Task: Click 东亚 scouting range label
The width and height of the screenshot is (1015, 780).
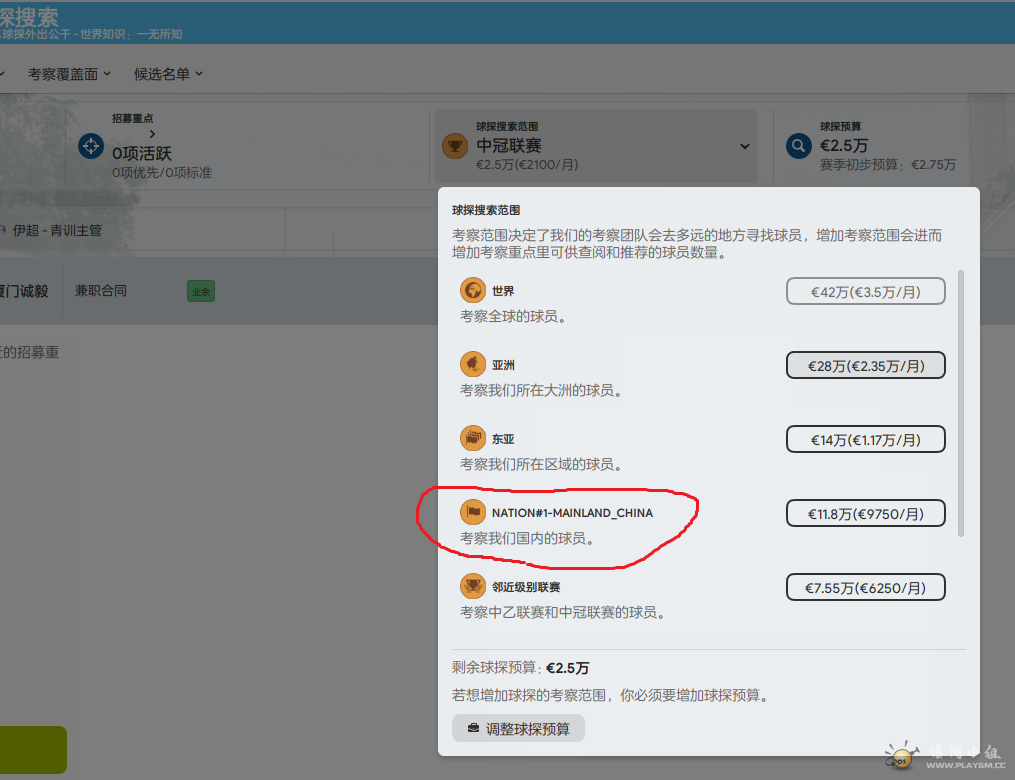Action: point(503,439)
